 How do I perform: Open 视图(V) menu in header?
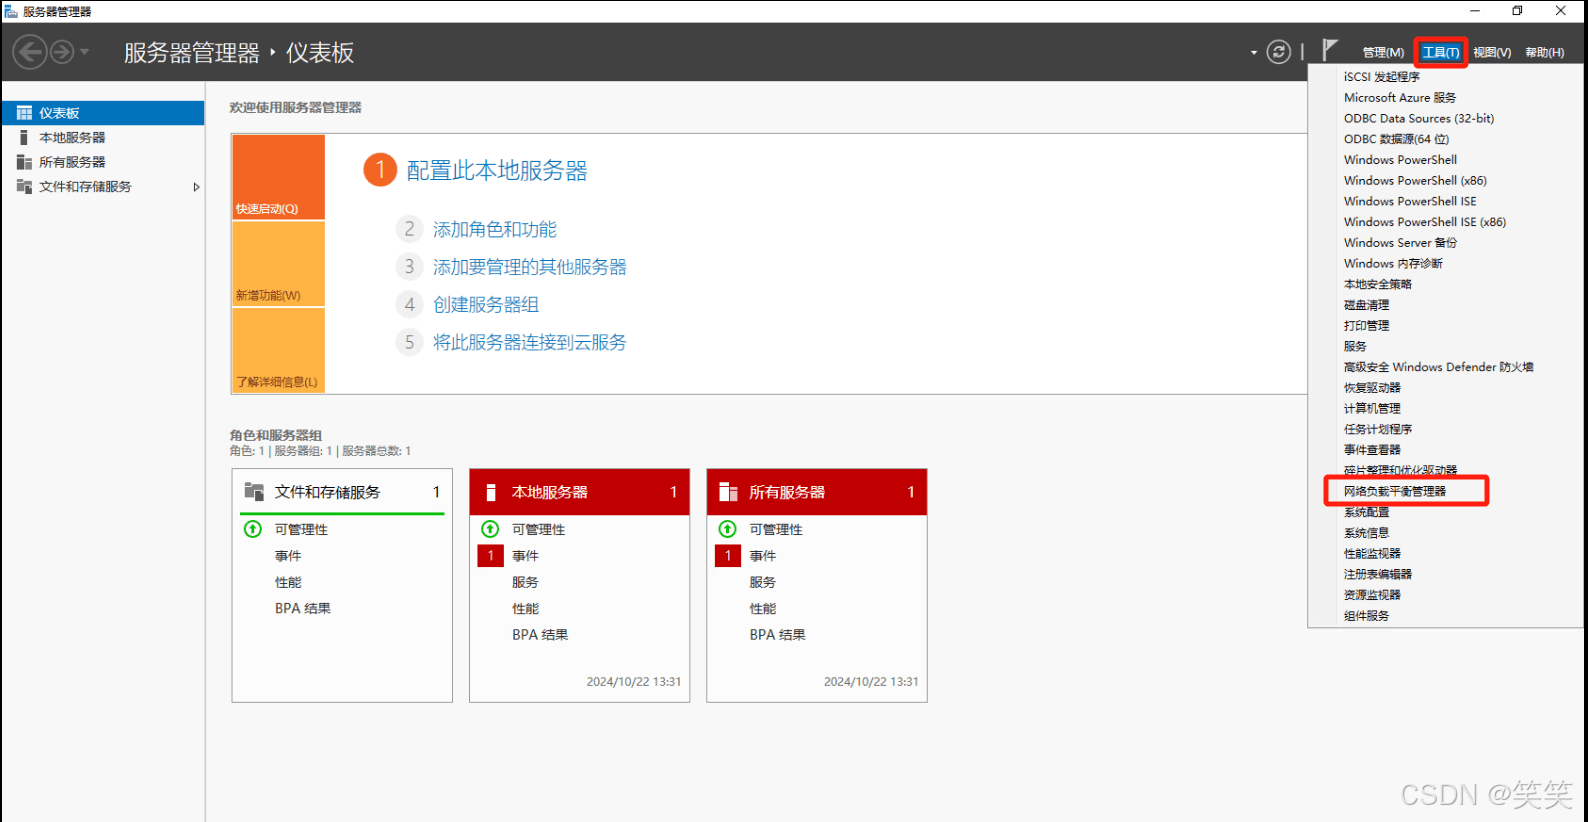coord(1491,53)
